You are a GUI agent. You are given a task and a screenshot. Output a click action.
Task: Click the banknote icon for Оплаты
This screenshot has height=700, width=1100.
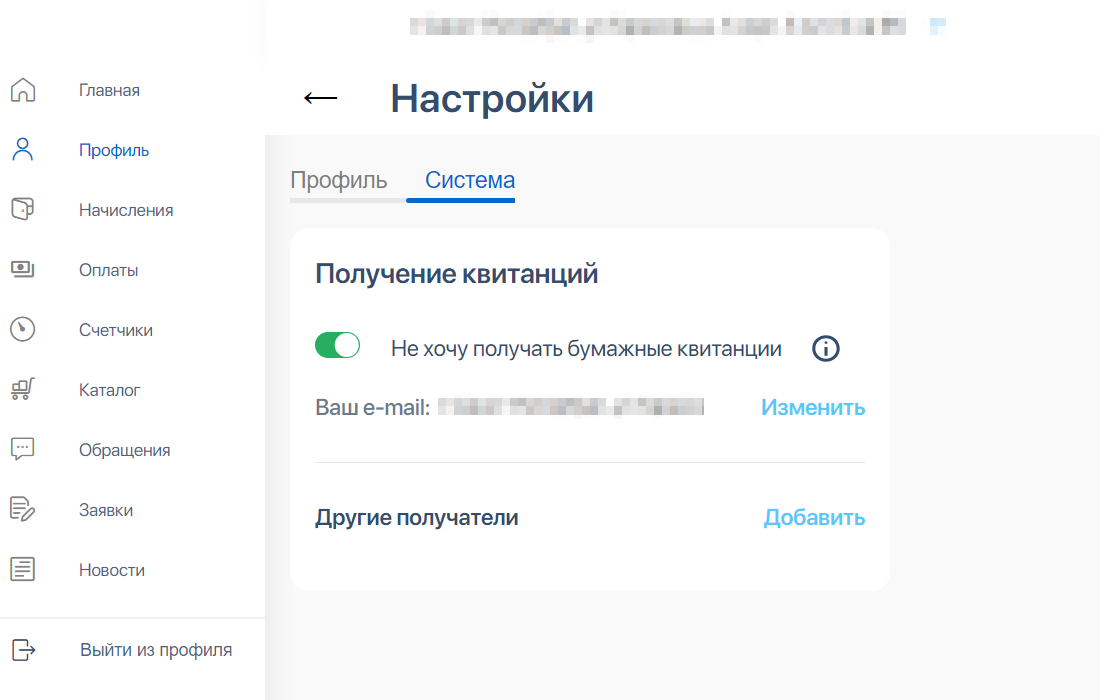point(22,270)
